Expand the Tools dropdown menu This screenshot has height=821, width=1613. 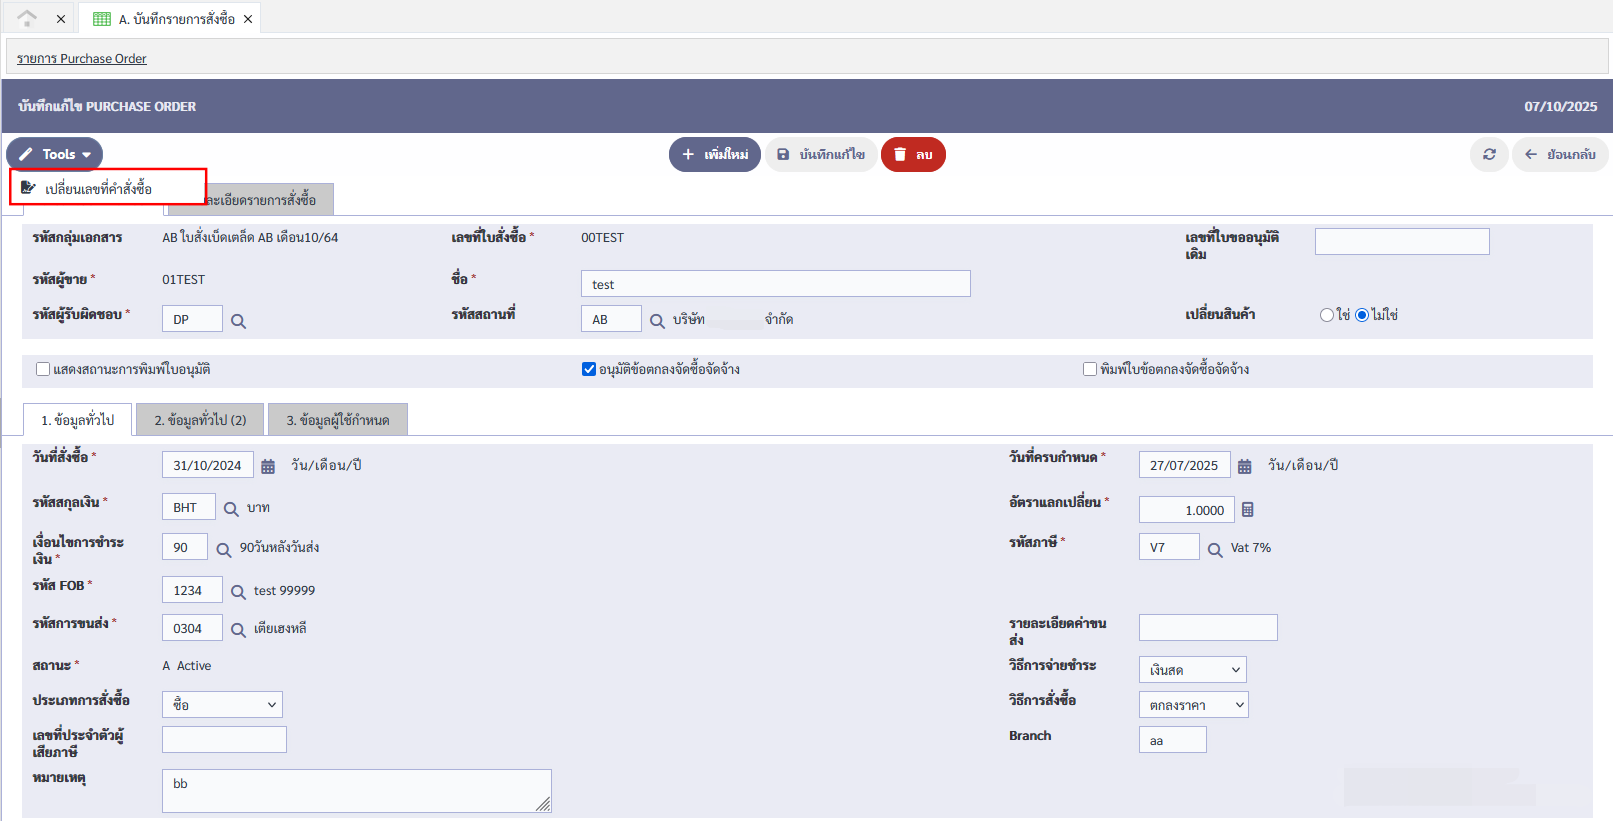(x=56, y=155)
